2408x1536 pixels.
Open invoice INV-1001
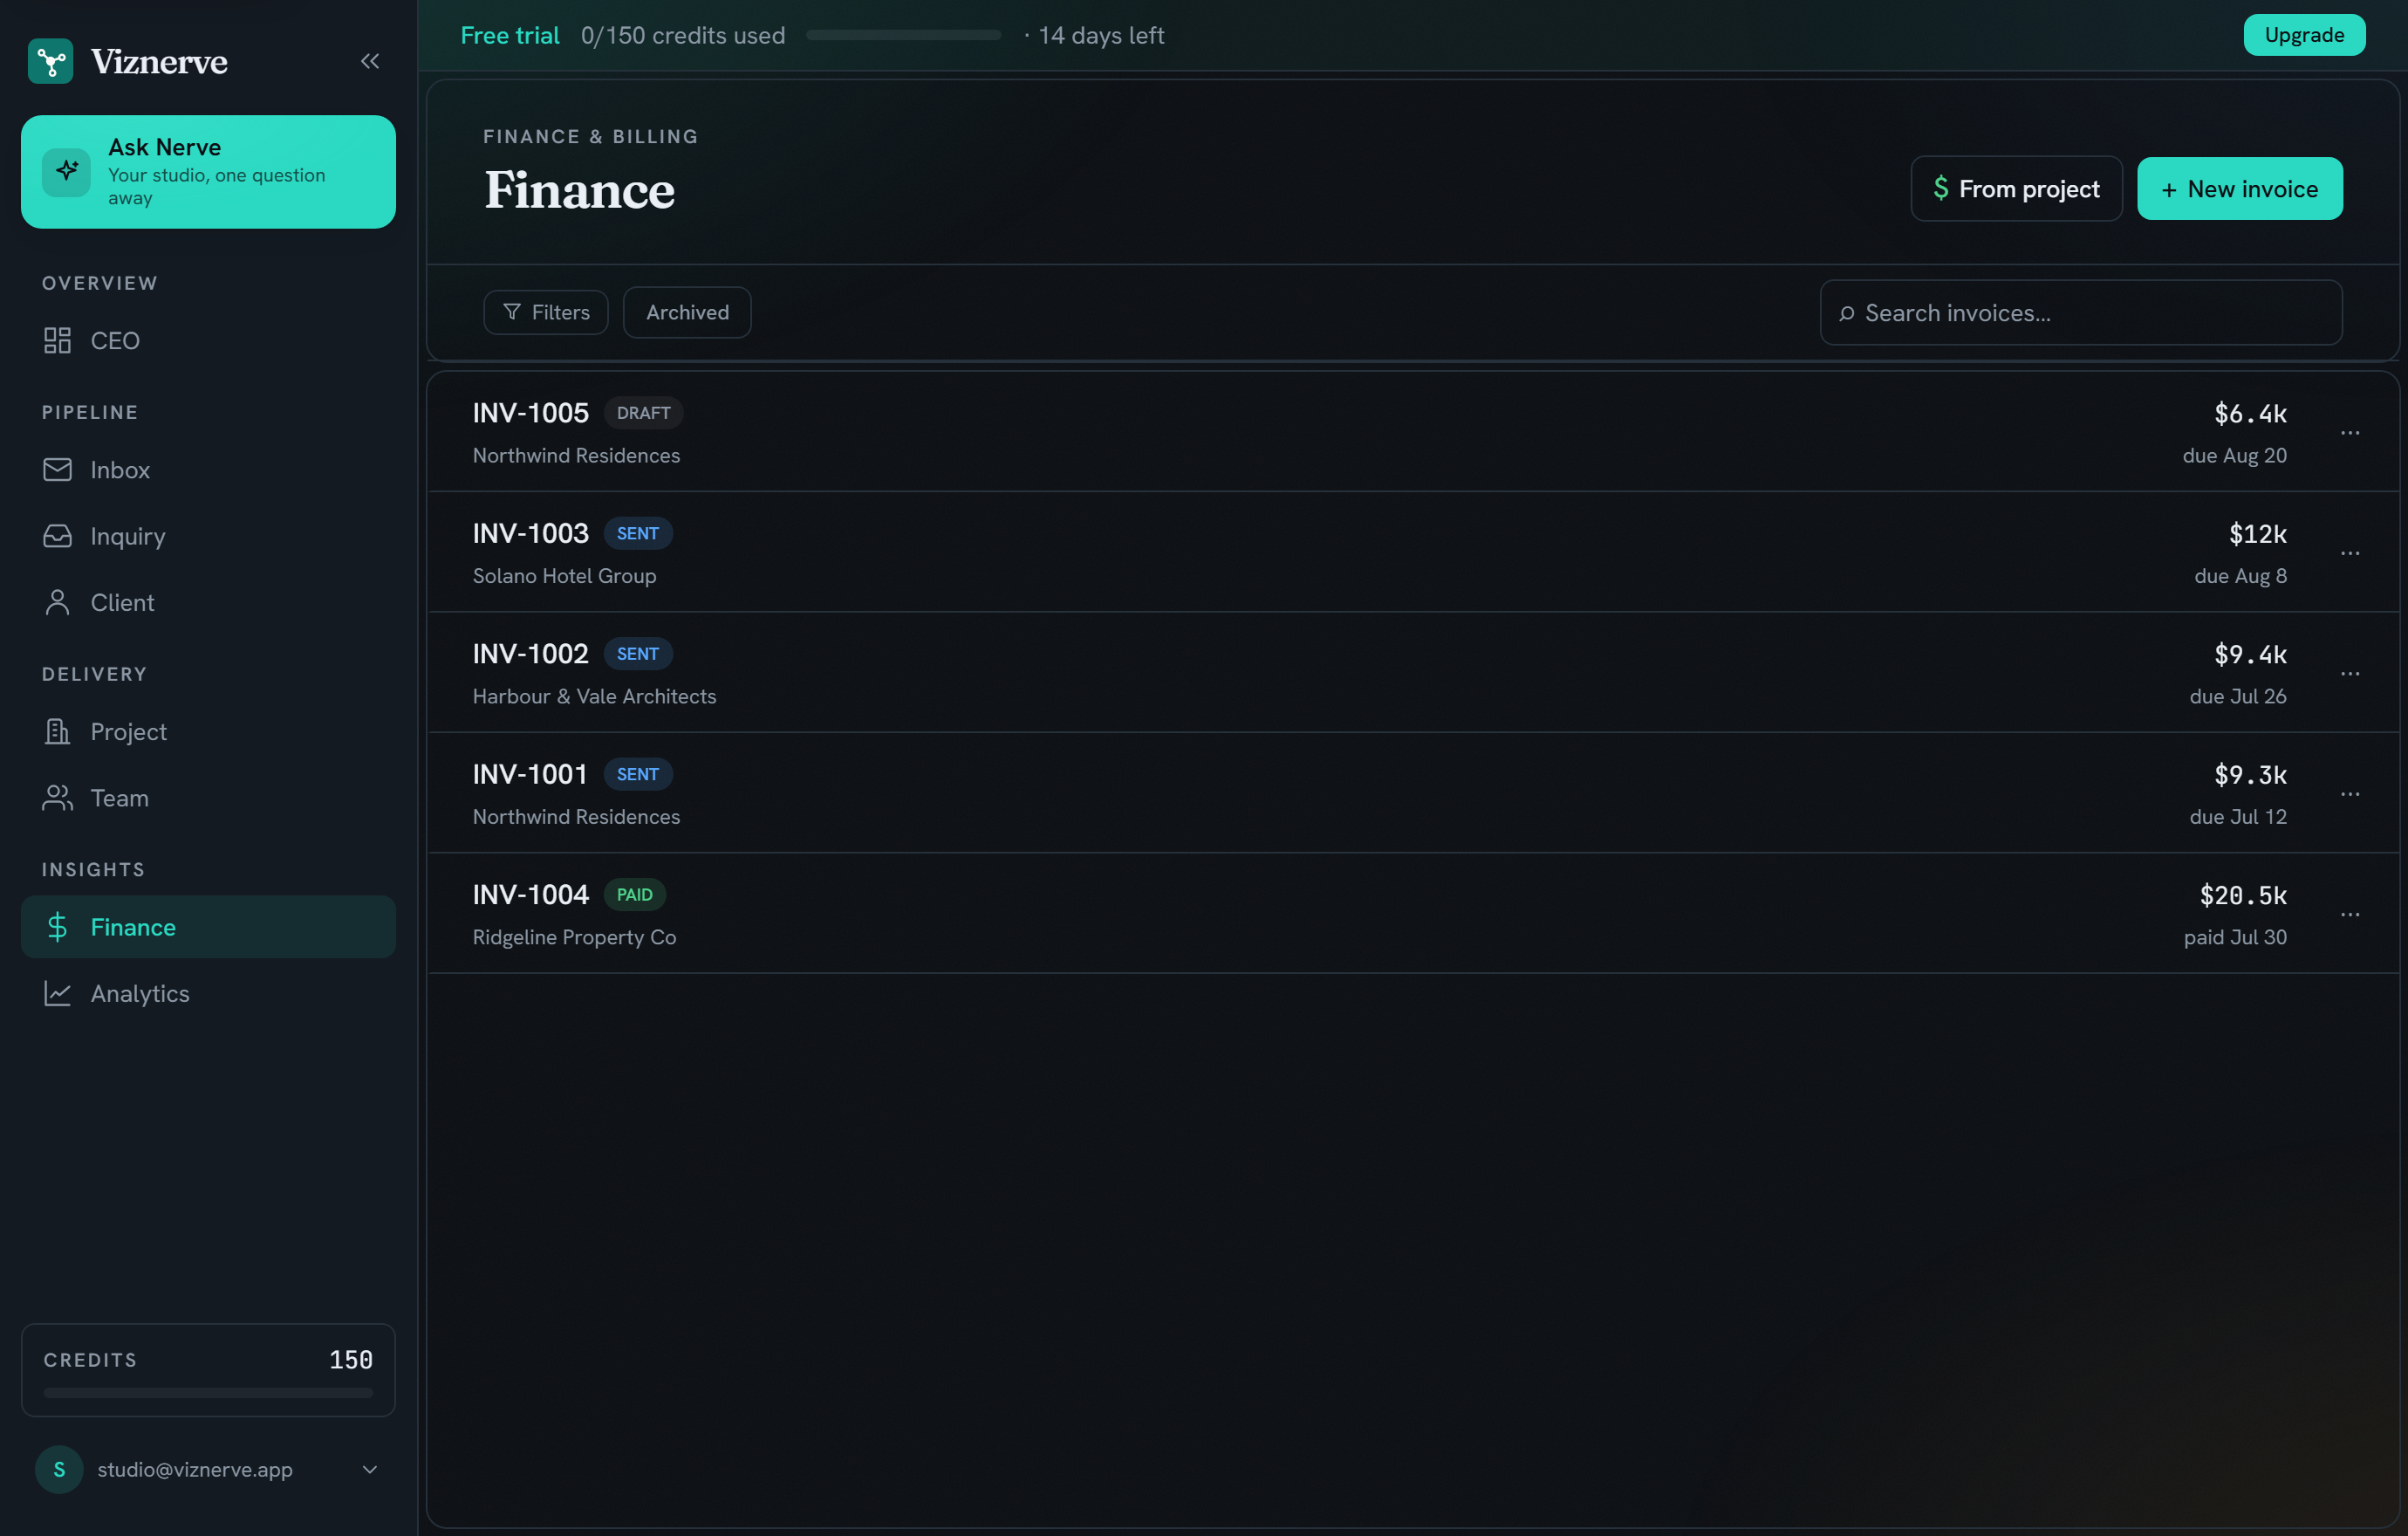1413,793
